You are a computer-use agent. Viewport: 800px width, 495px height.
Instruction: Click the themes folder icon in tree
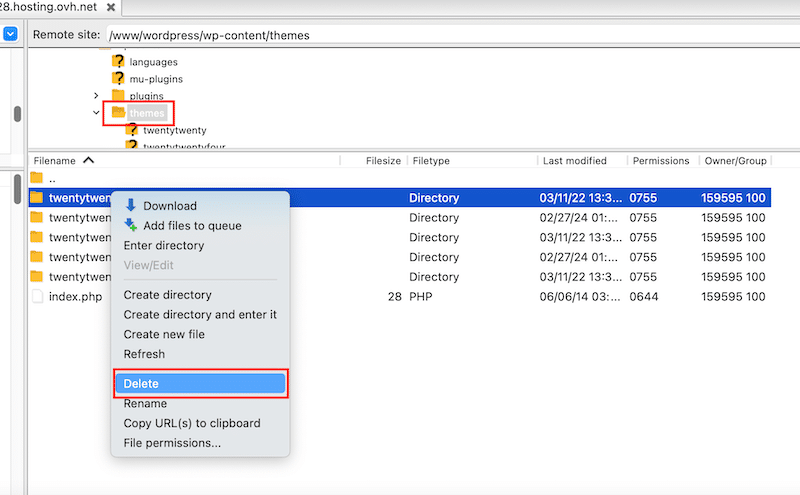118,113
